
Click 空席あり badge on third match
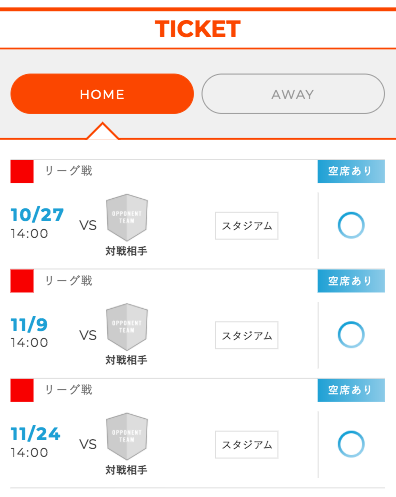[x=351, y=390]
